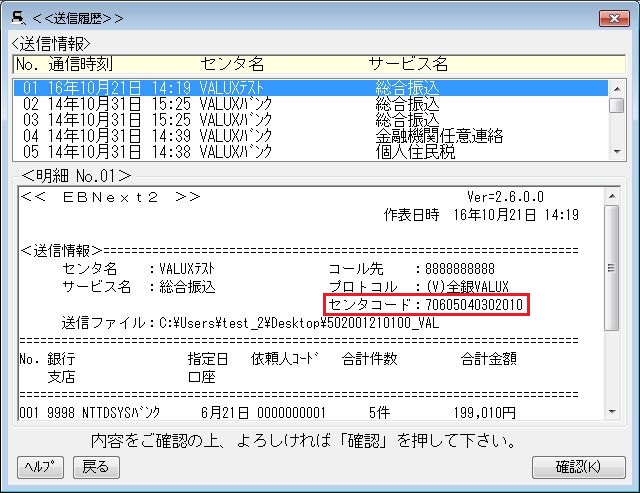
Task: Click the down arrow of the history list scrollbar
Action: tap(617, 151)
